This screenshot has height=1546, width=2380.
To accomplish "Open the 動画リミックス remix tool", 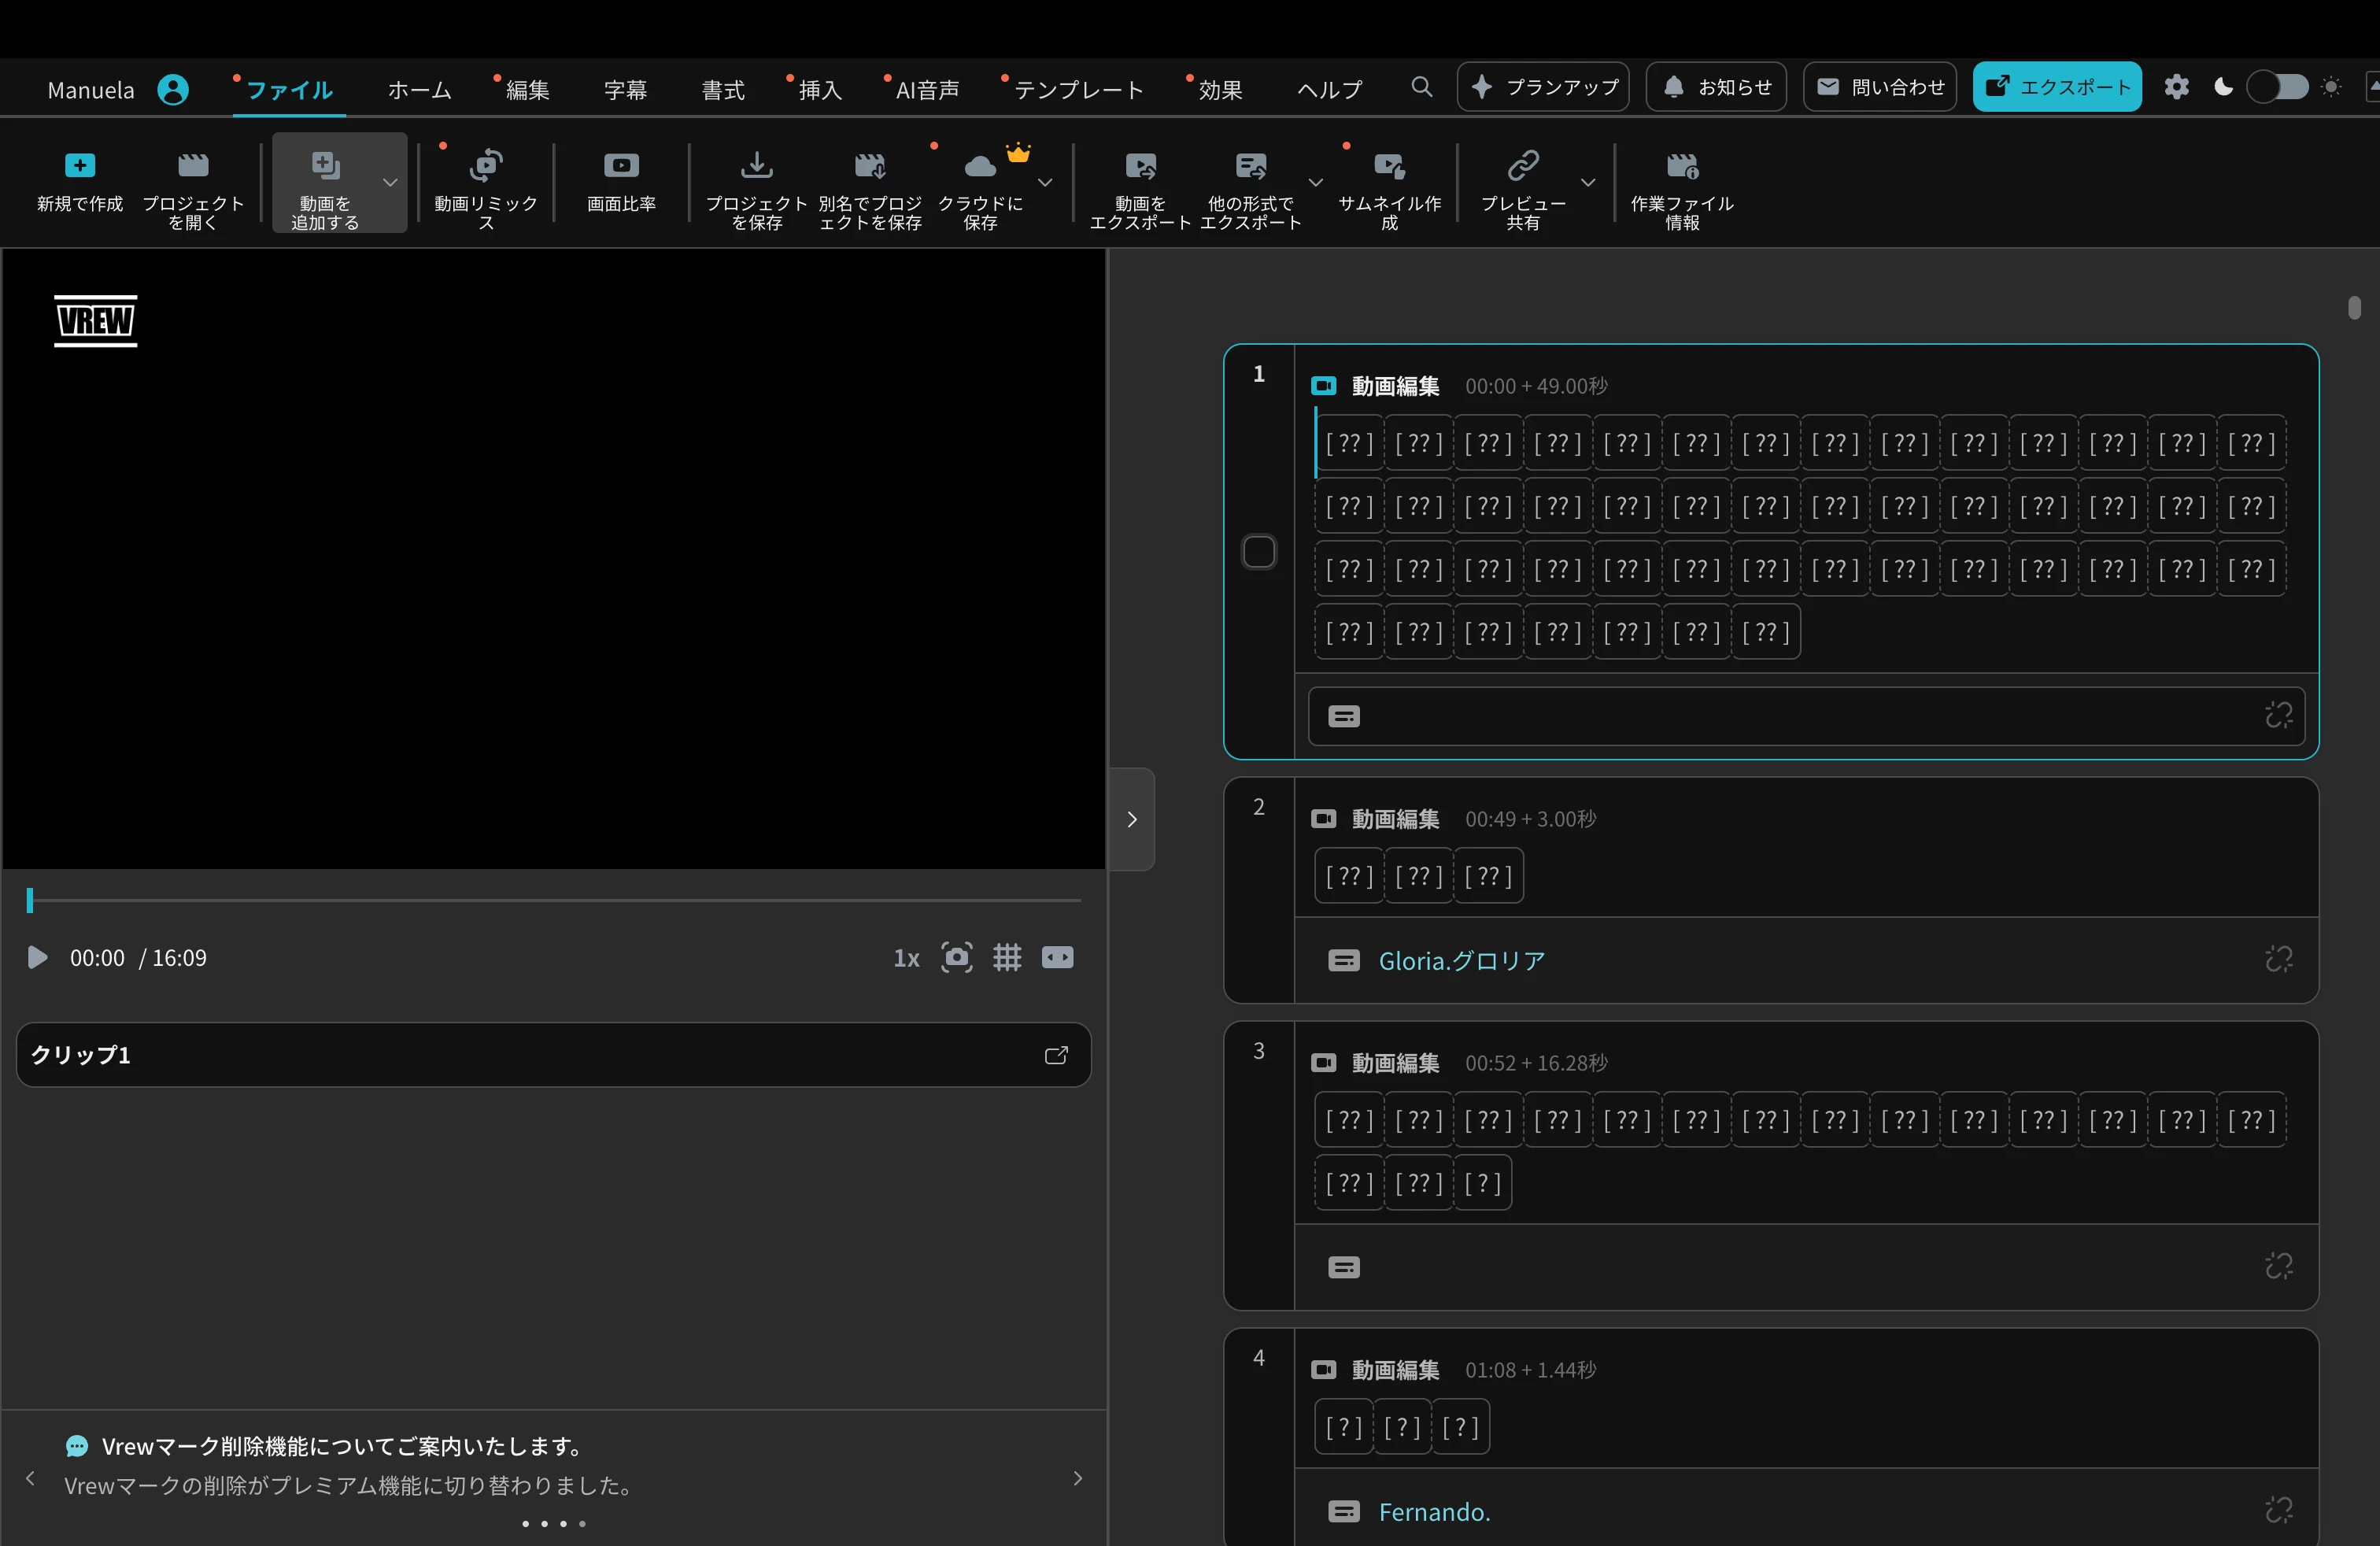I will click(x=486, y=166).
